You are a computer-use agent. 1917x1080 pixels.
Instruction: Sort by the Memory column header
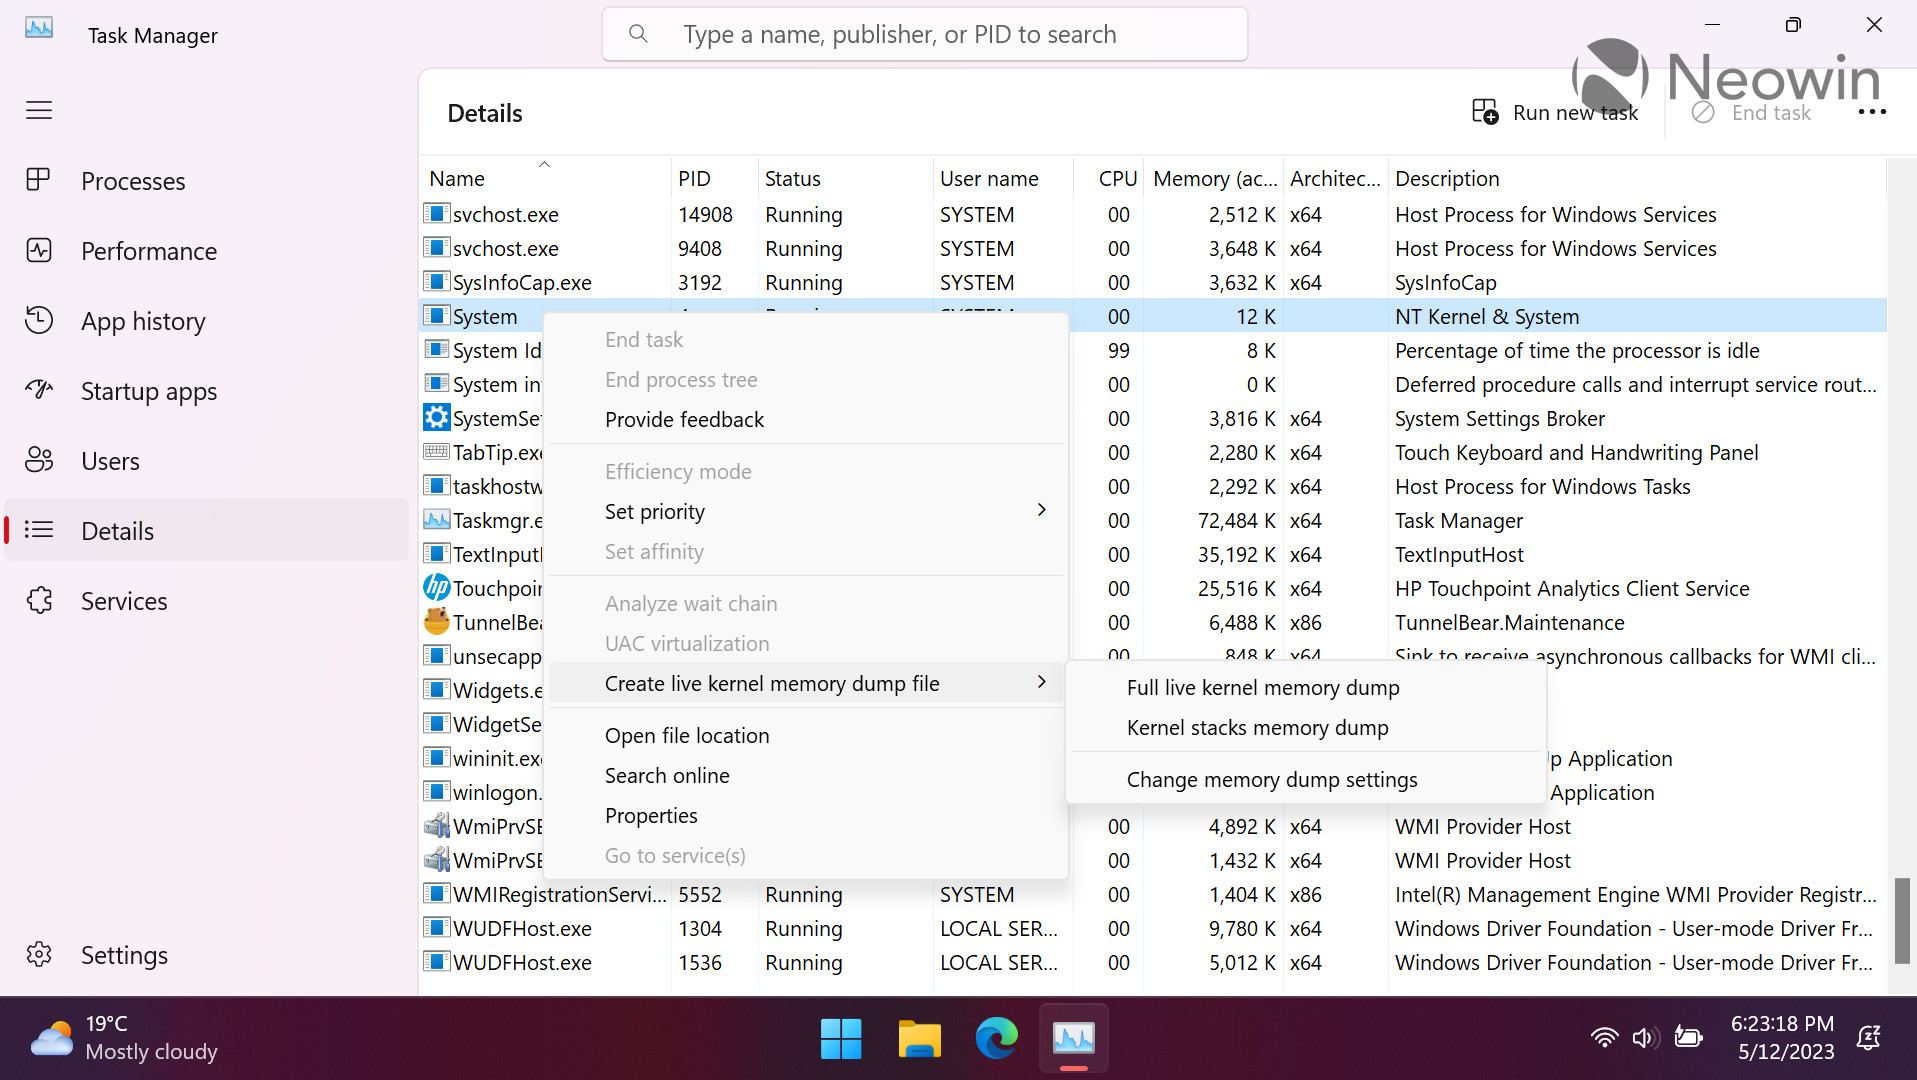(1215, 178)
